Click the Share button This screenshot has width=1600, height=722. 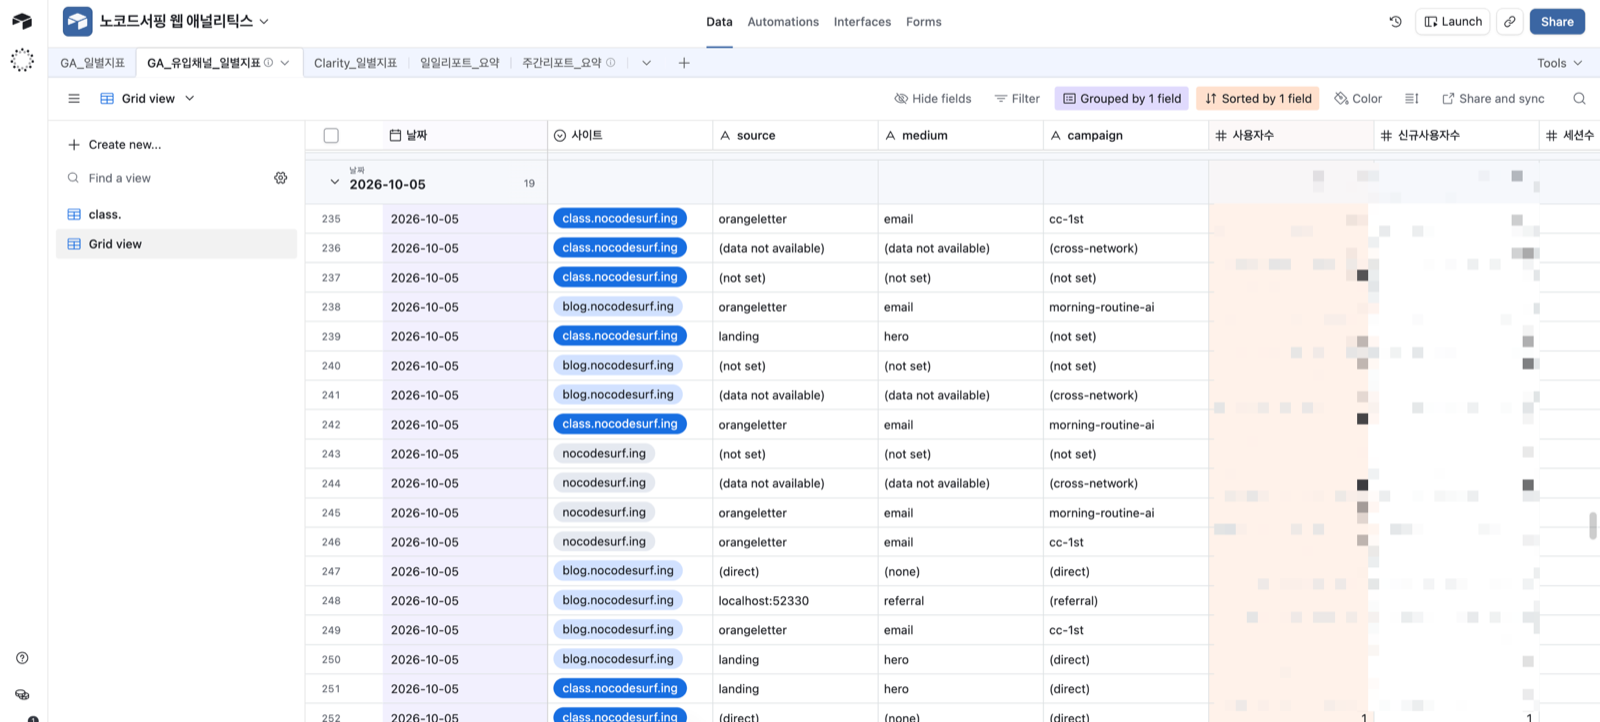point(1557,22)
